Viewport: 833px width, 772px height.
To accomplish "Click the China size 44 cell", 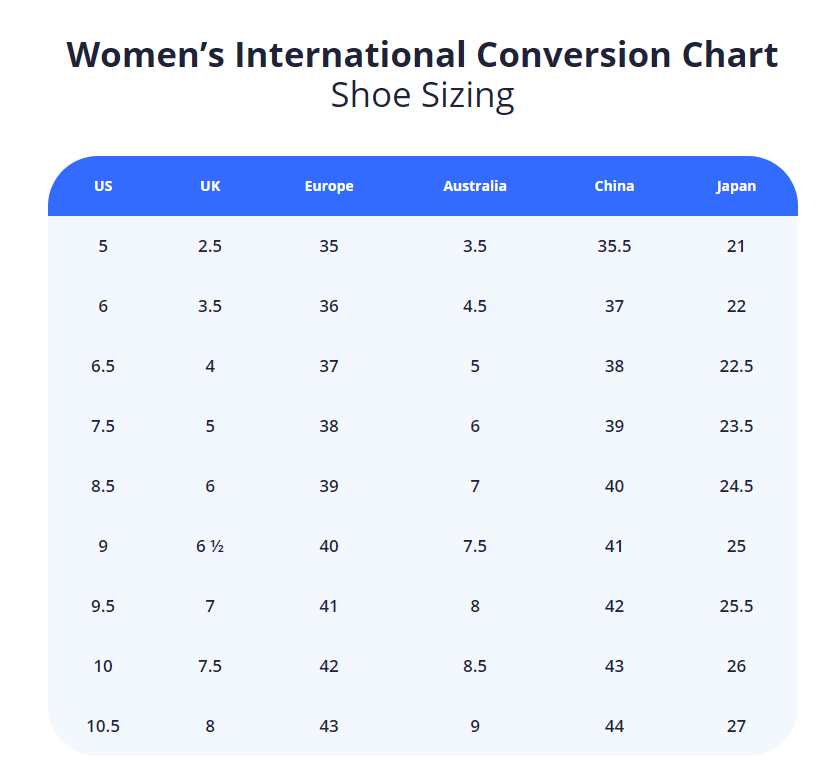I will [614, 726].
